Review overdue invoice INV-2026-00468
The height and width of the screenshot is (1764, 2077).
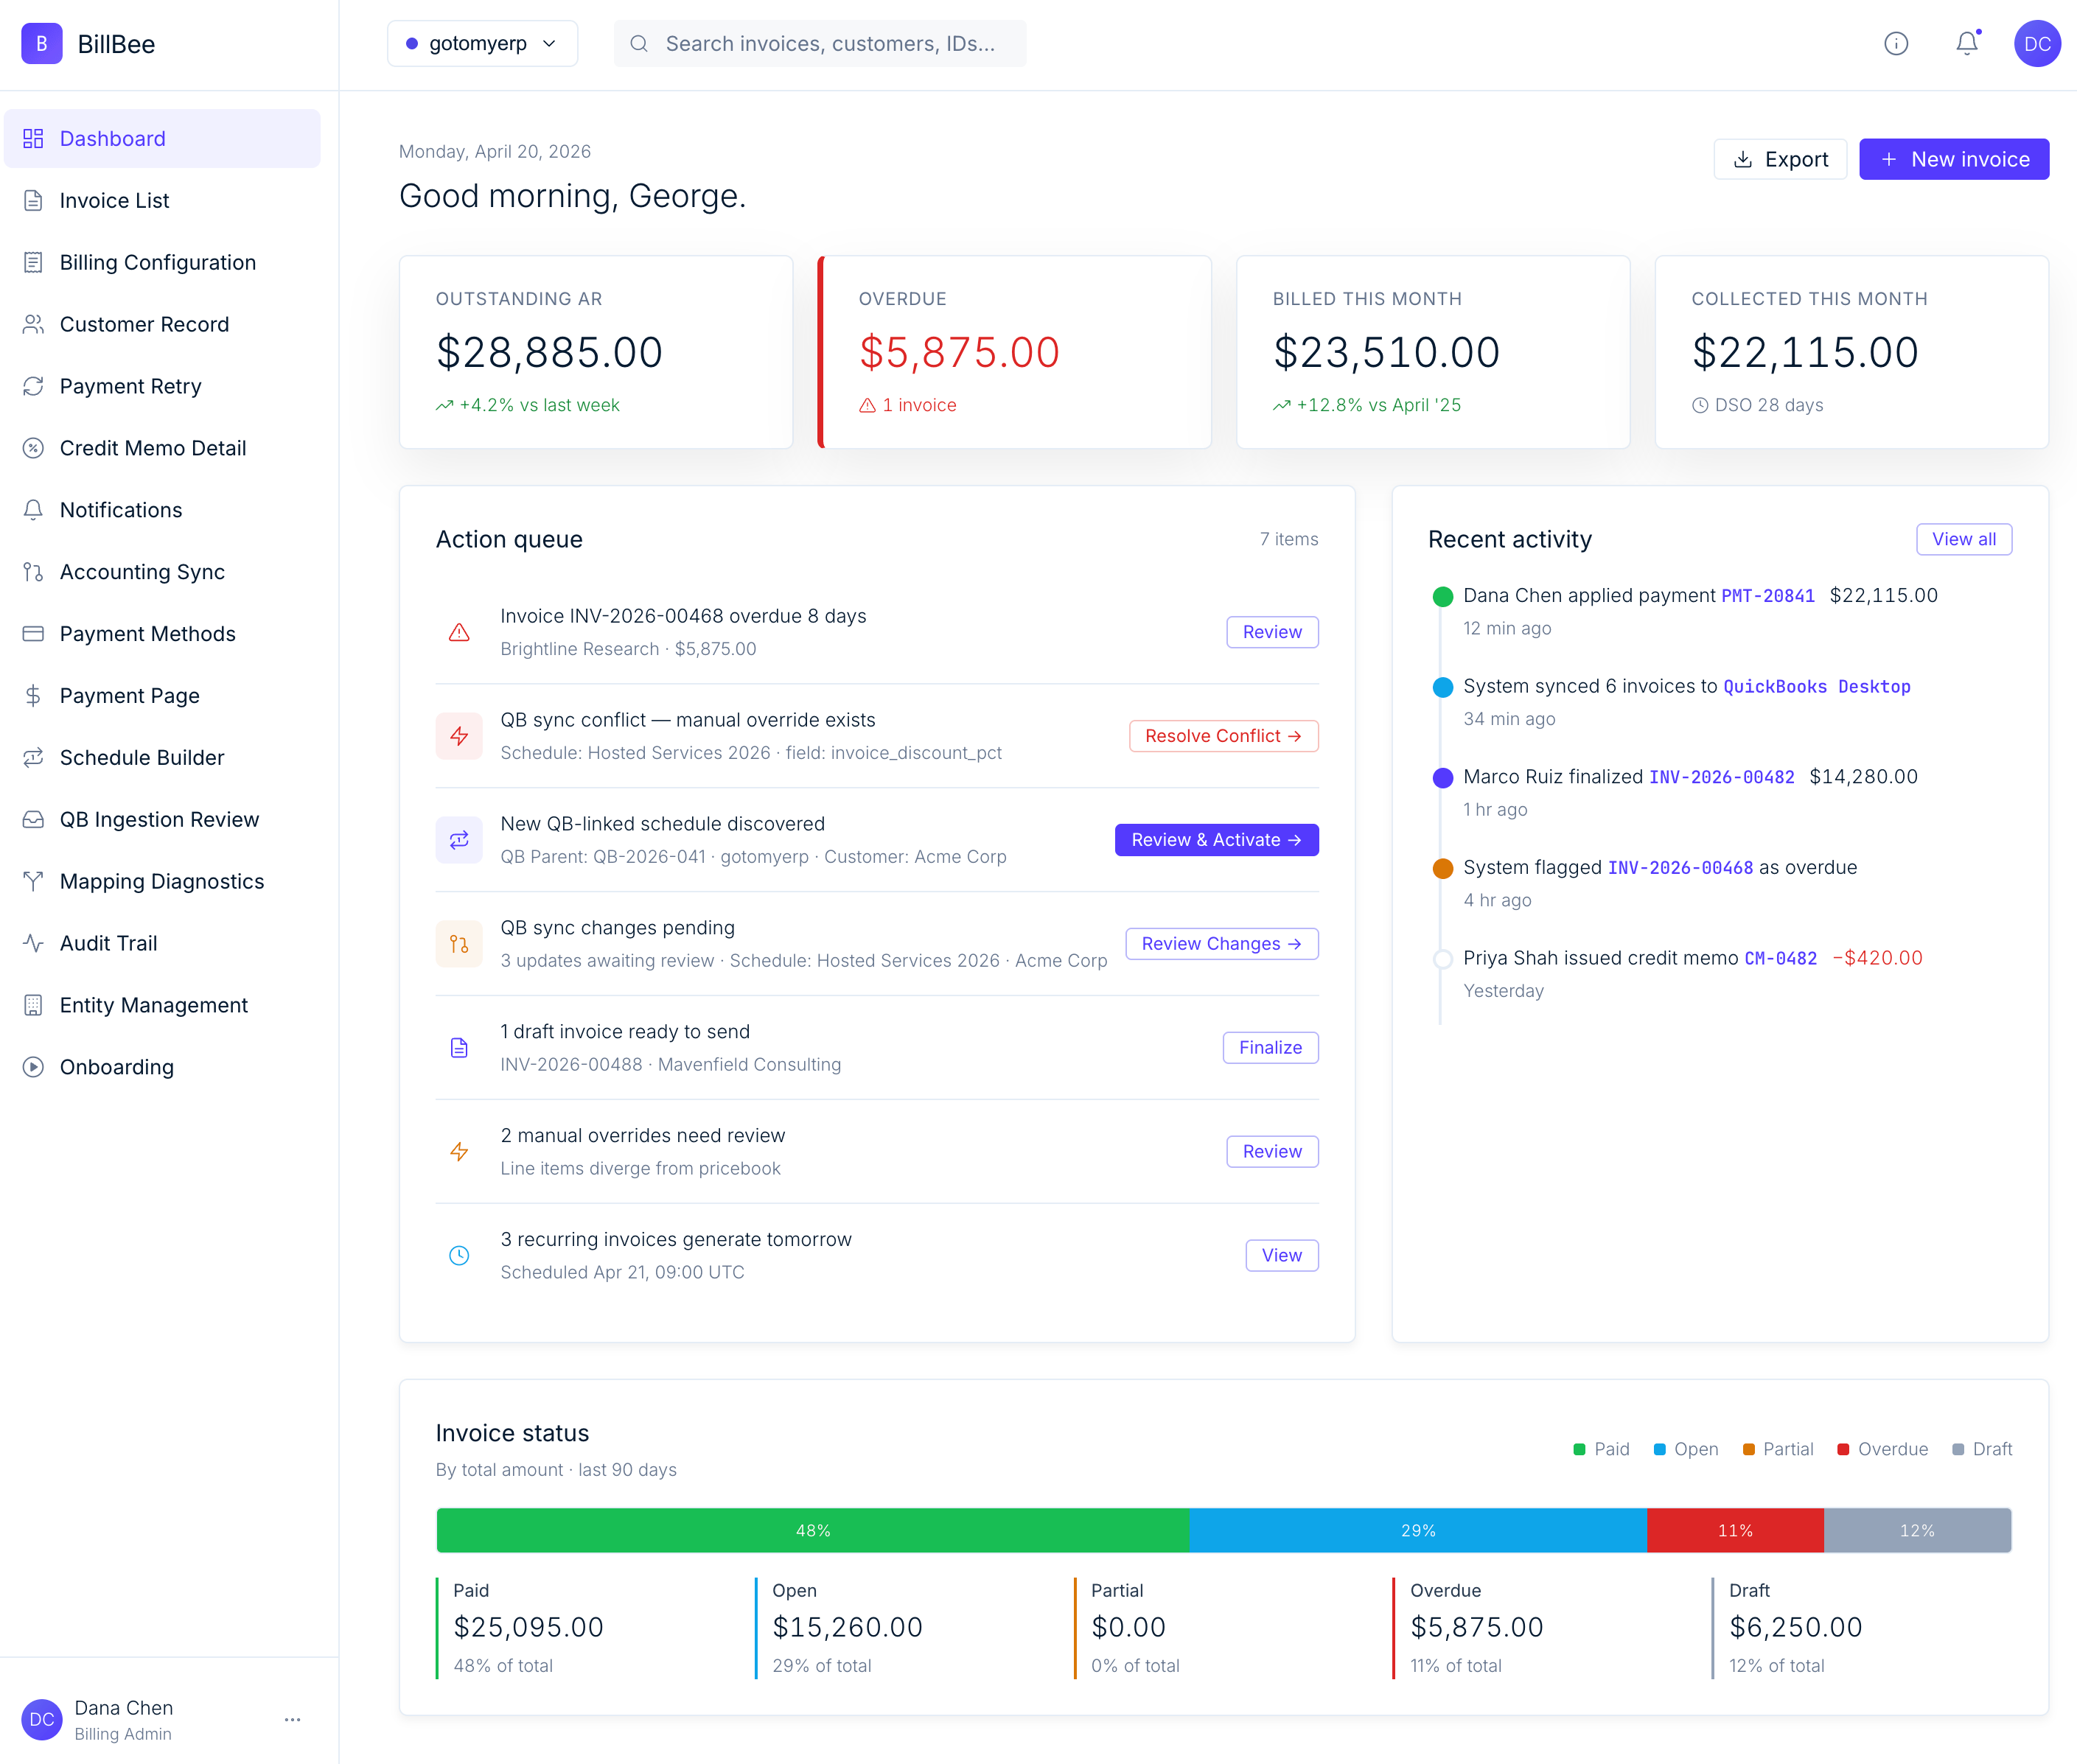(1272, 632)
